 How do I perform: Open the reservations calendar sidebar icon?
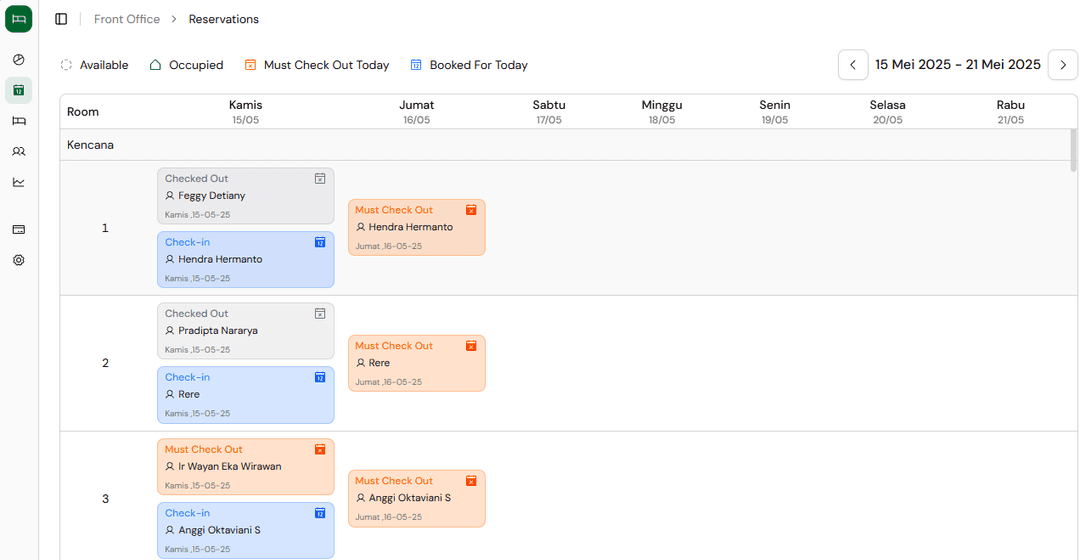click(19, 90)
